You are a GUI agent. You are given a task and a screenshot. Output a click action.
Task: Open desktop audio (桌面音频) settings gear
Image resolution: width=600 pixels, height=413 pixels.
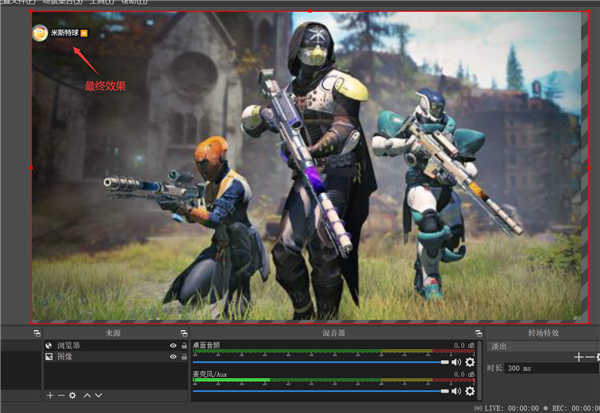click(470, 362)
